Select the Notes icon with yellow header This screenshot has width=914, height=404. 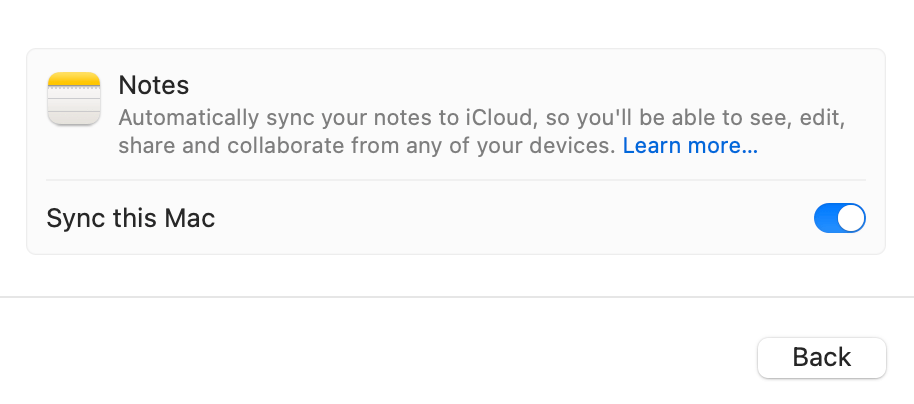point(74,99)
